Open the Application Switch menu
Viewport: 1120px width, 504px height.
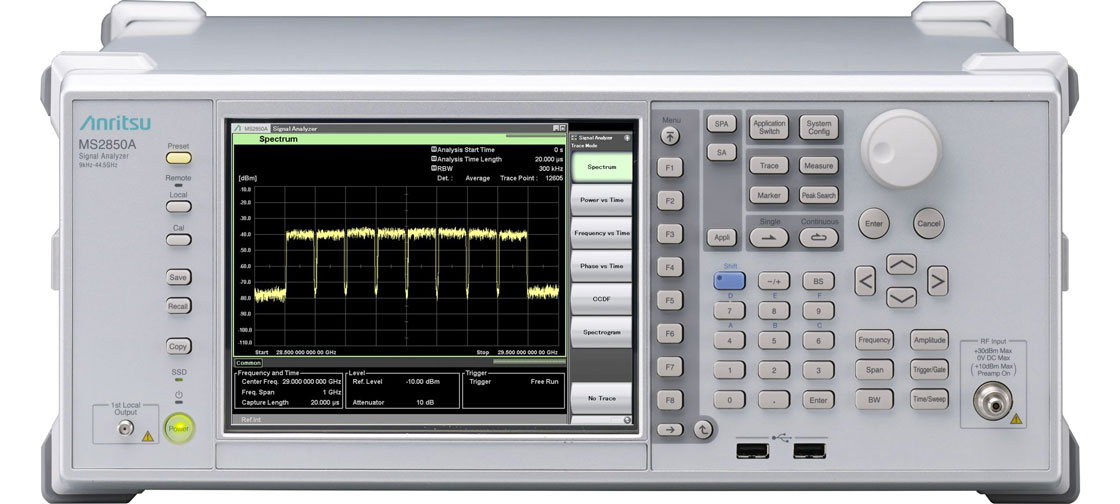[x=769, y=127]
